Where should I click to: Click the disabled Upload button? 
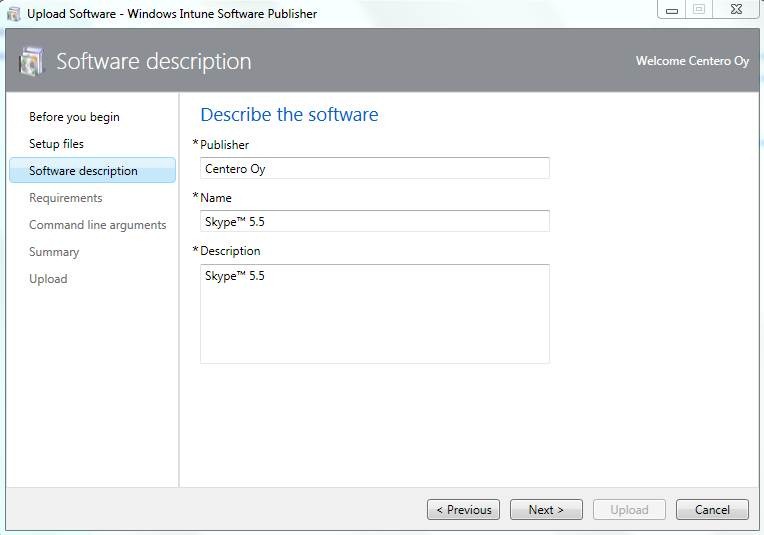point(629,510)
